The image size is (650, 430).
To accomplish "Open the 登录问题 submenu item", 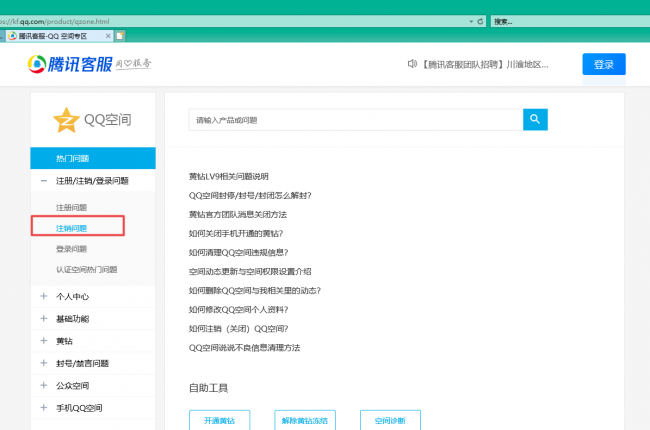I will (71, 249).
